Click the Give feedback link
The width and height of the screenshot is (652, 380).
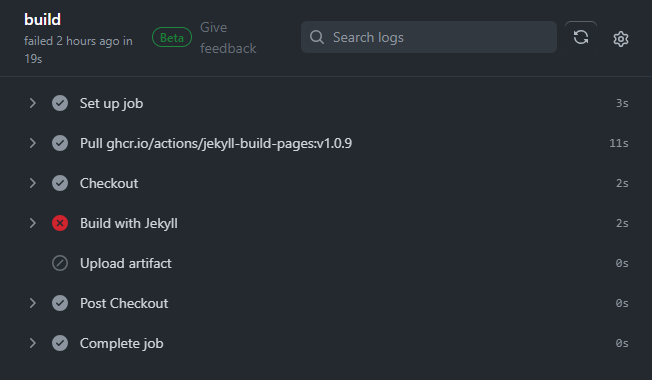[228, 38]
